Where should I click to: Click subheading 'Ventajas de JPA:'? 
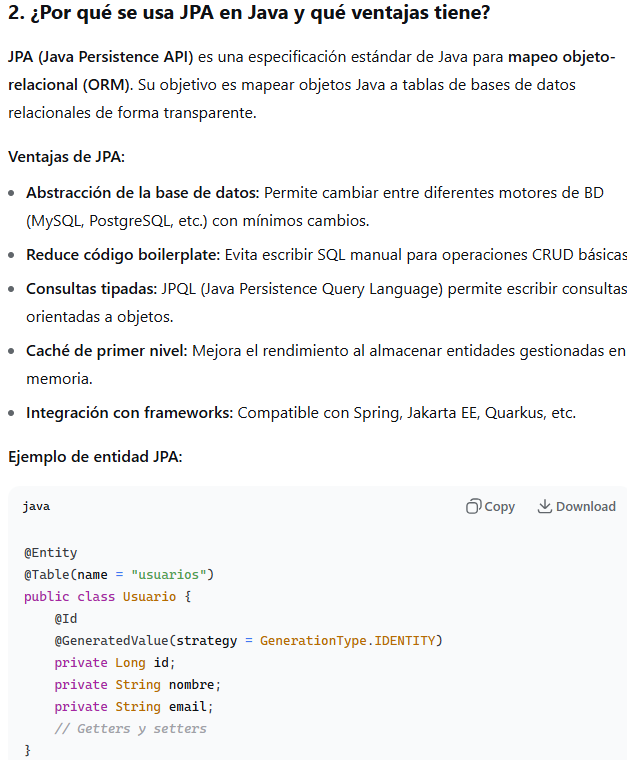click(66, 157)
